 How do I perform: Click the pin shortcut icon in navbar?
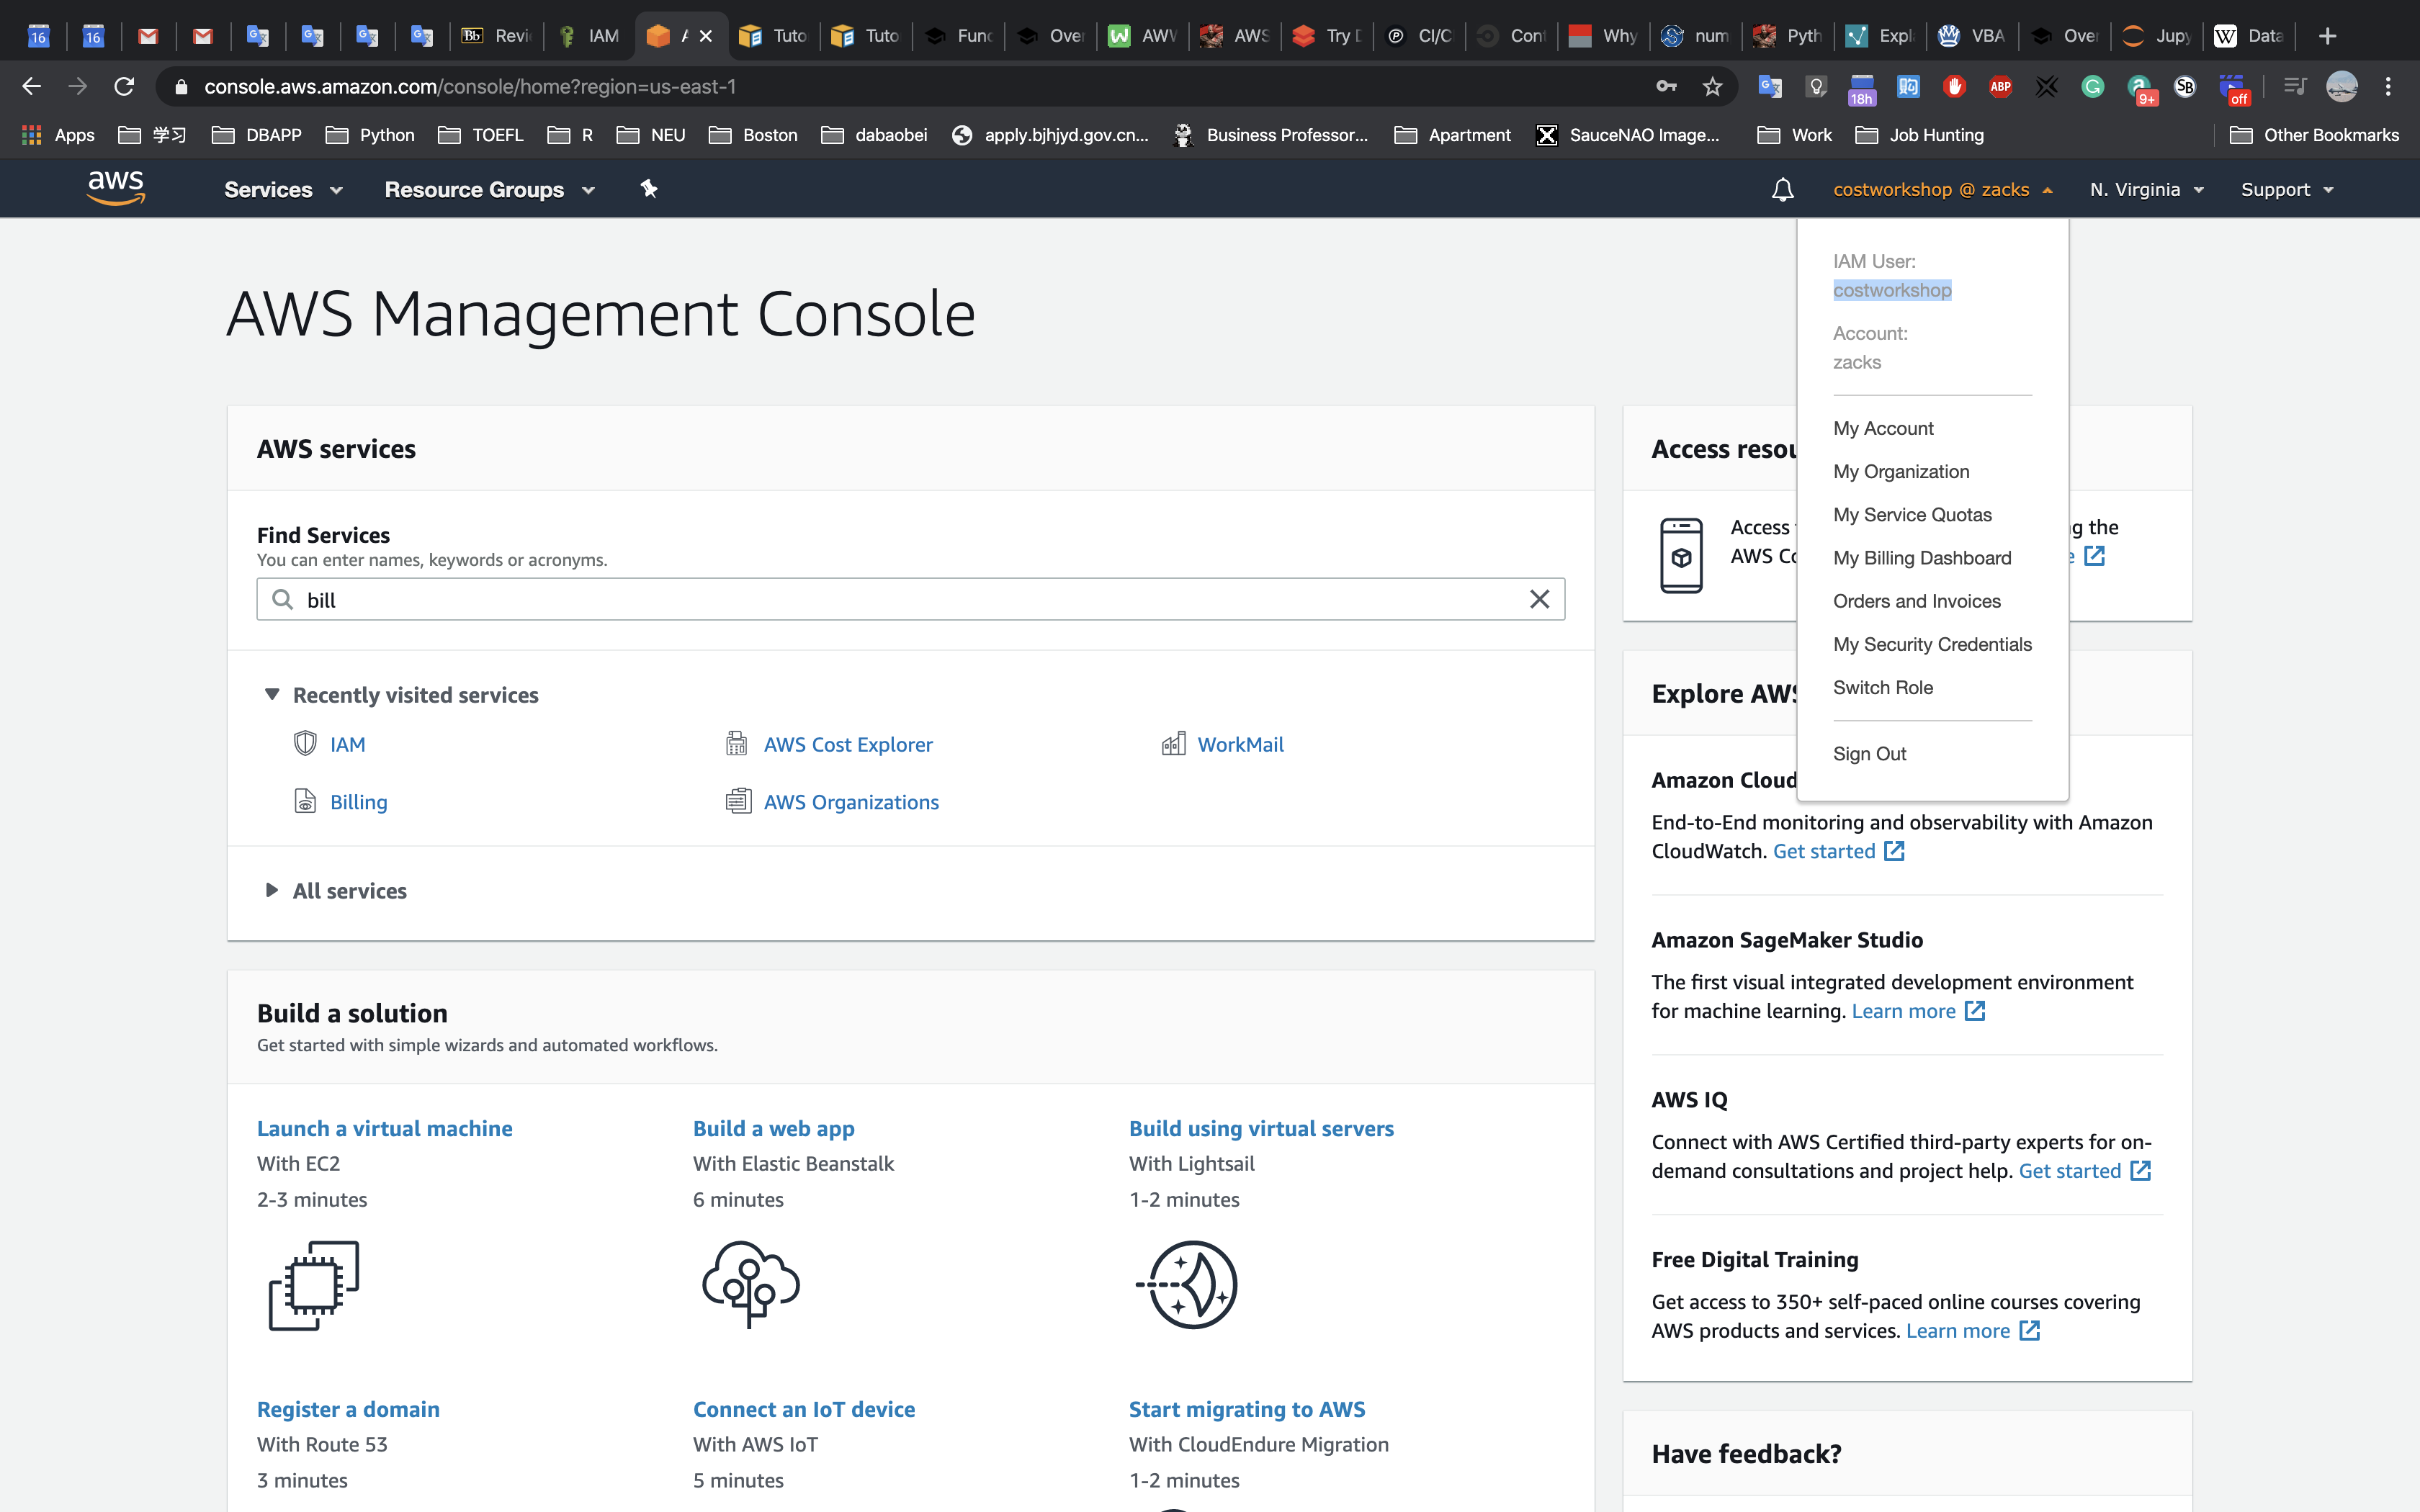tap(649, 189)
